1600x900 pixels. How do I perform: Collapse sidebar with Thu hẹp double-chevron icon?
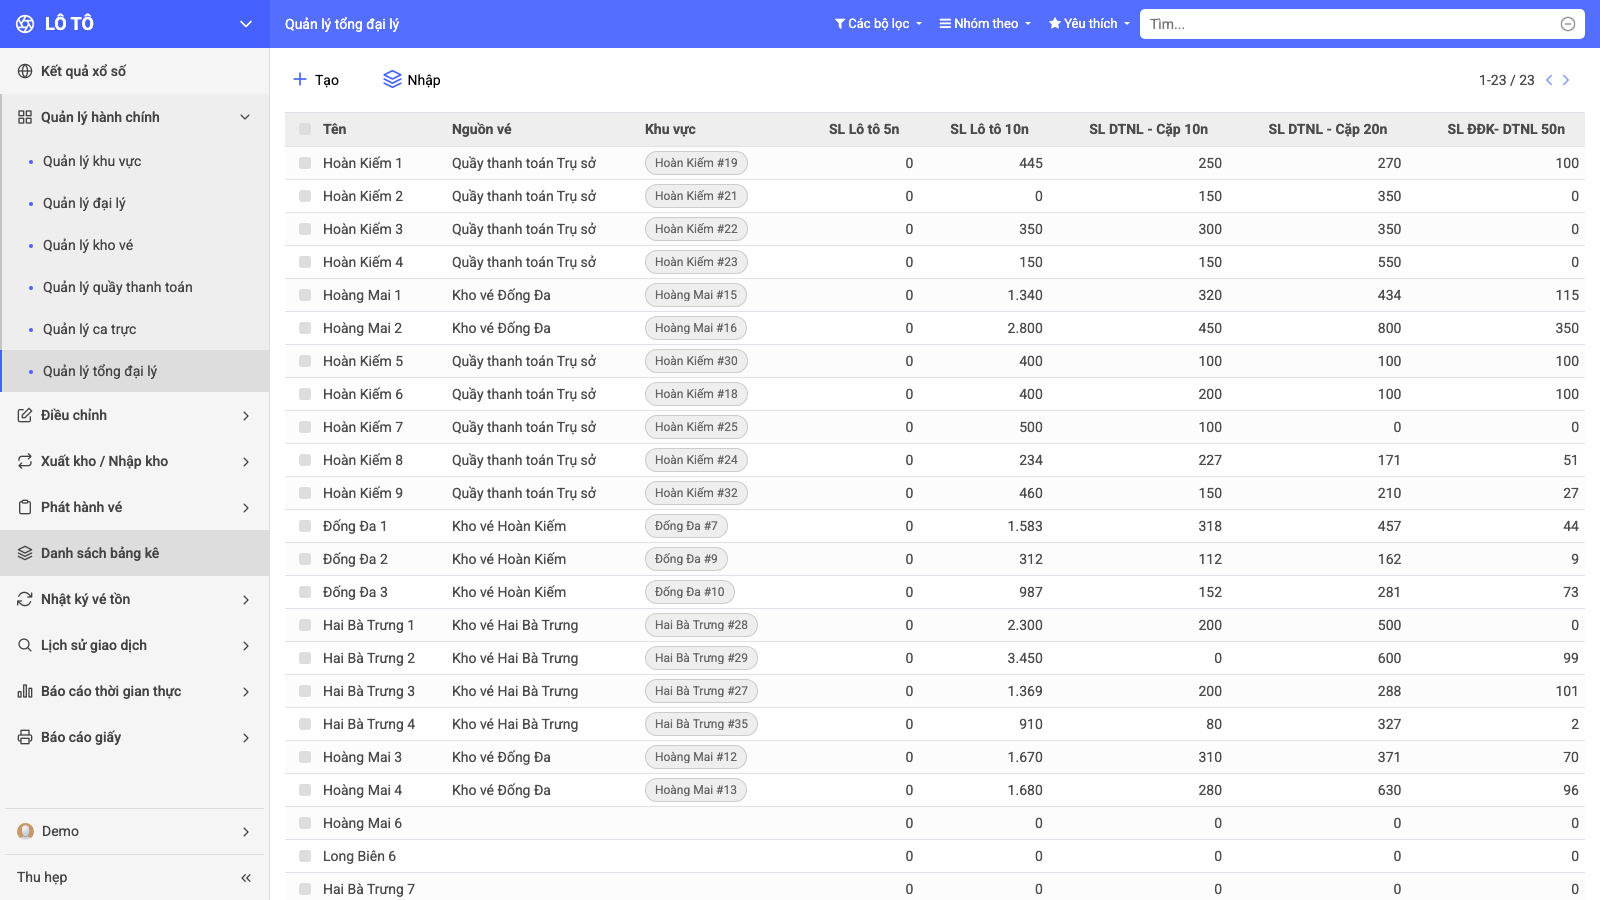point(246,877)
